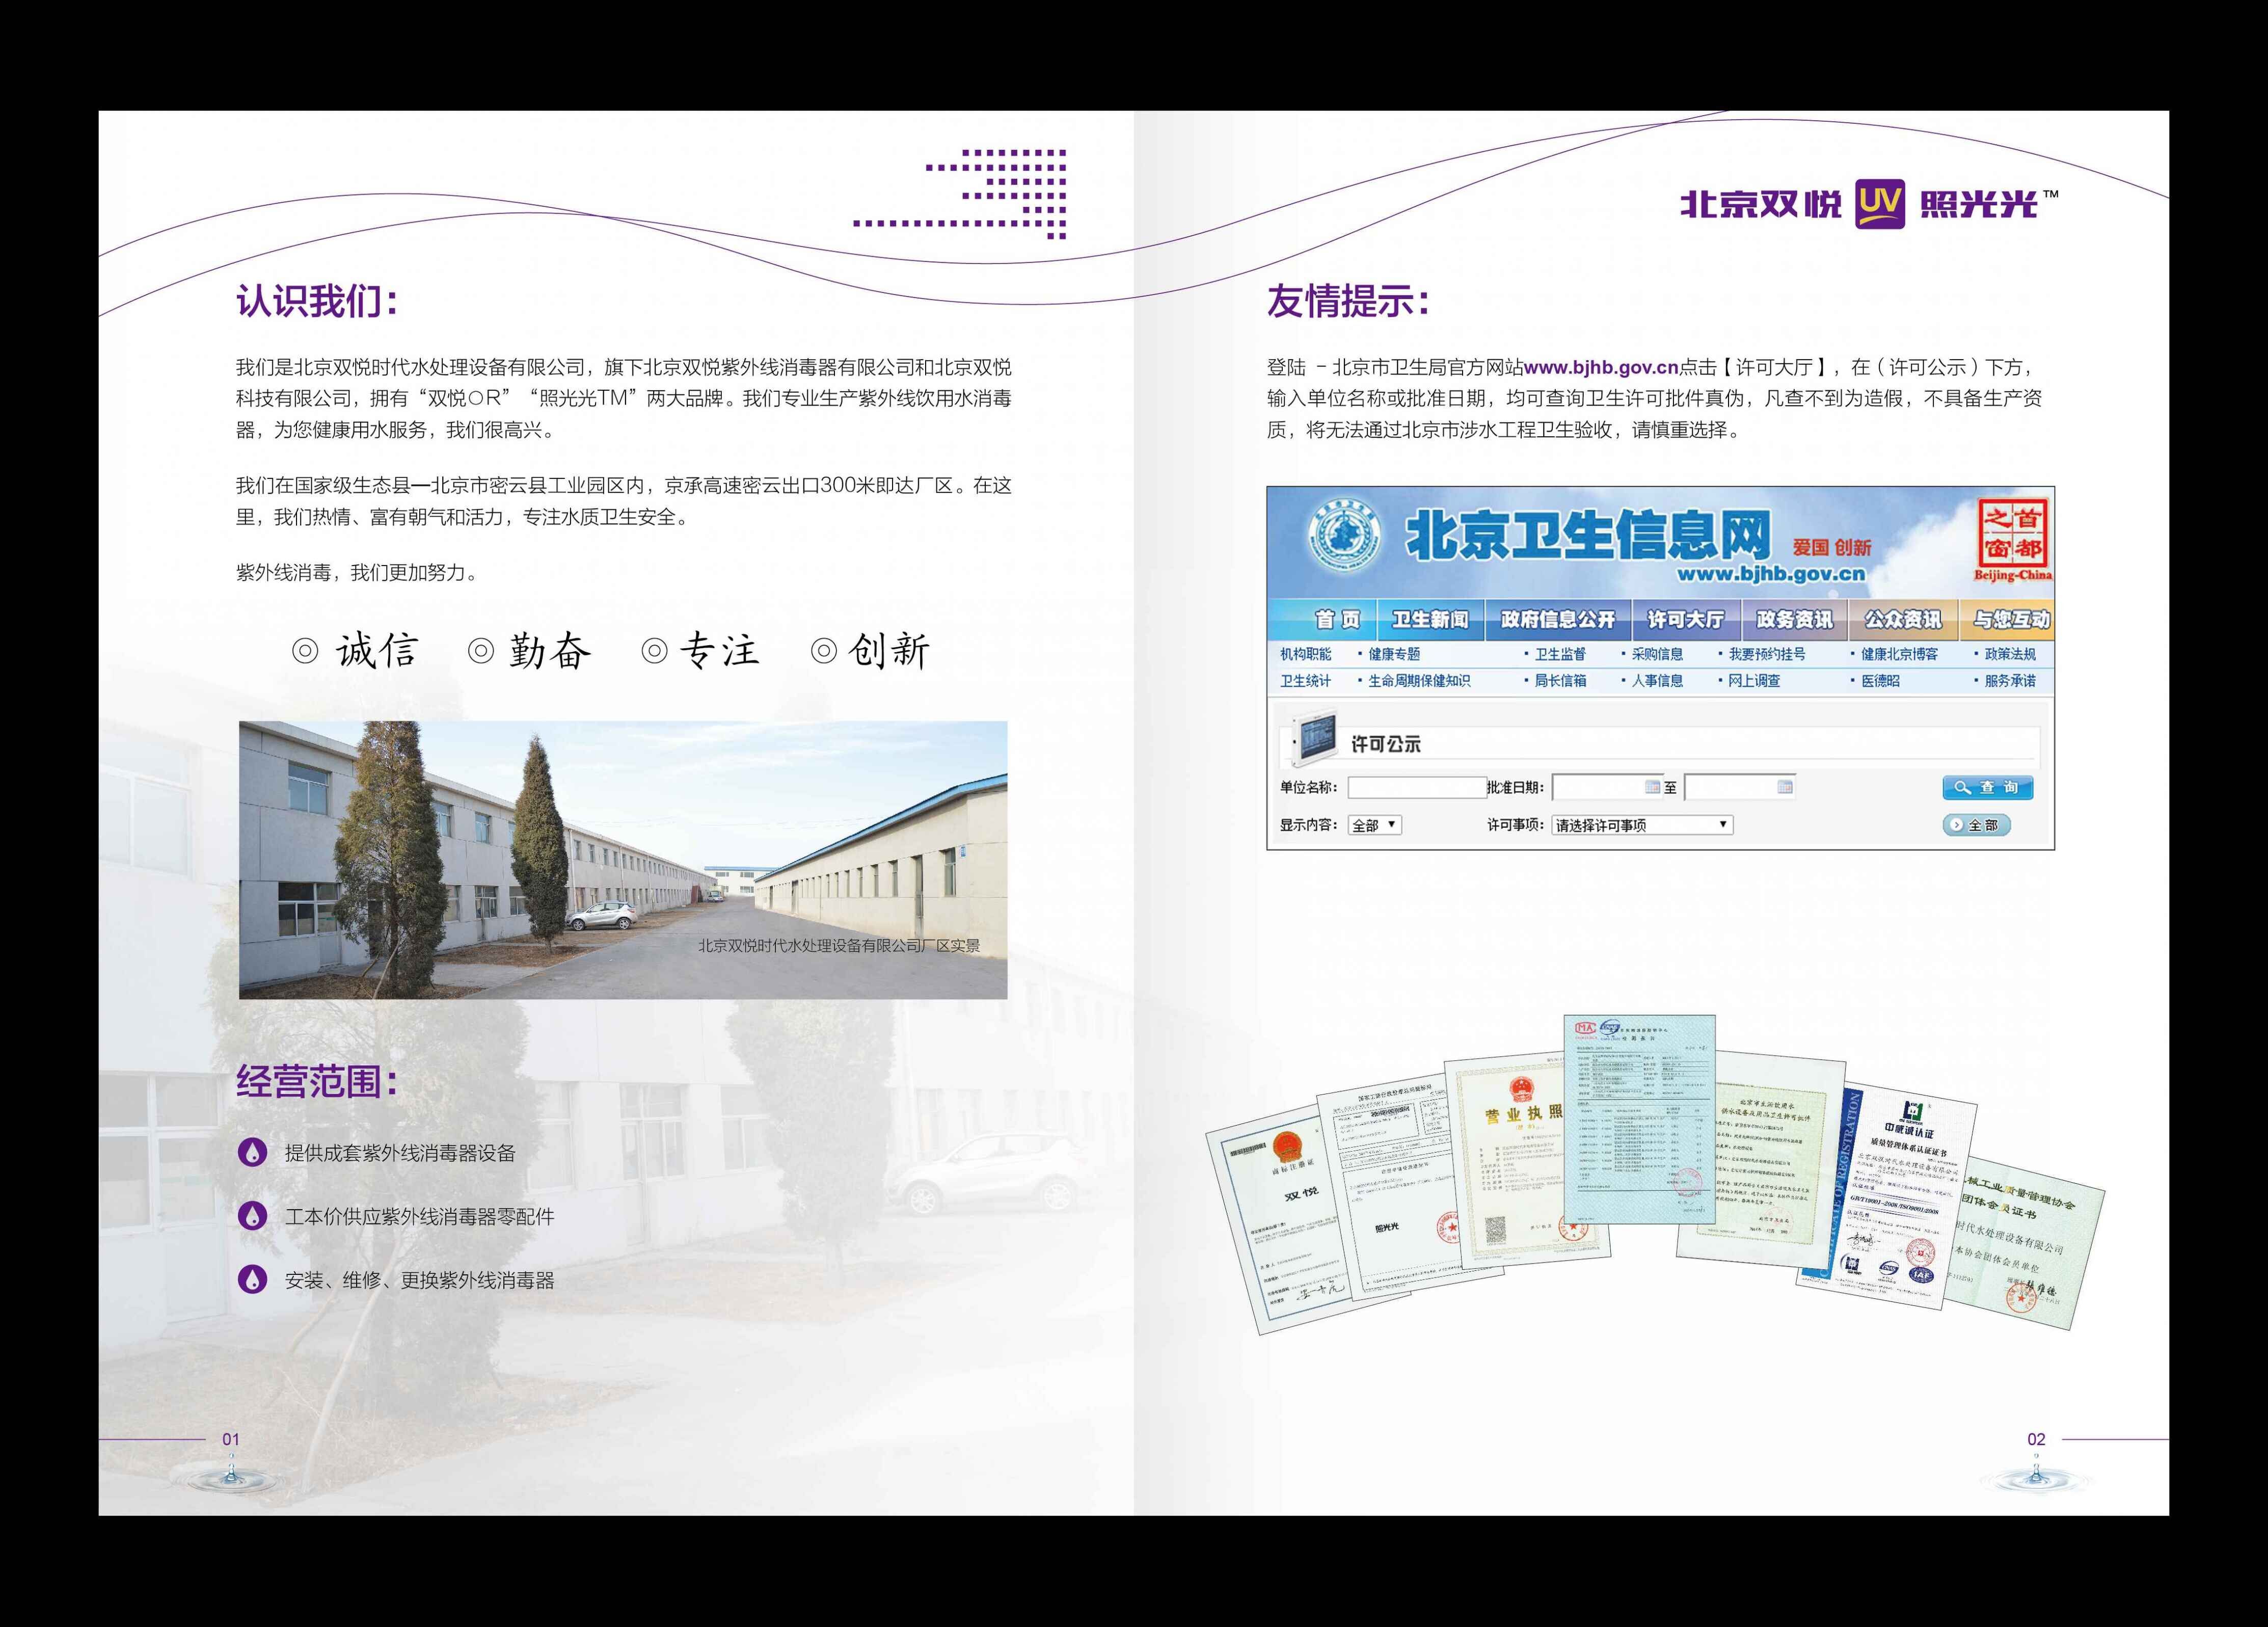2268x1627 pixels.
Task: Click the circle bullet before 专注
Action: pos(654,651)
